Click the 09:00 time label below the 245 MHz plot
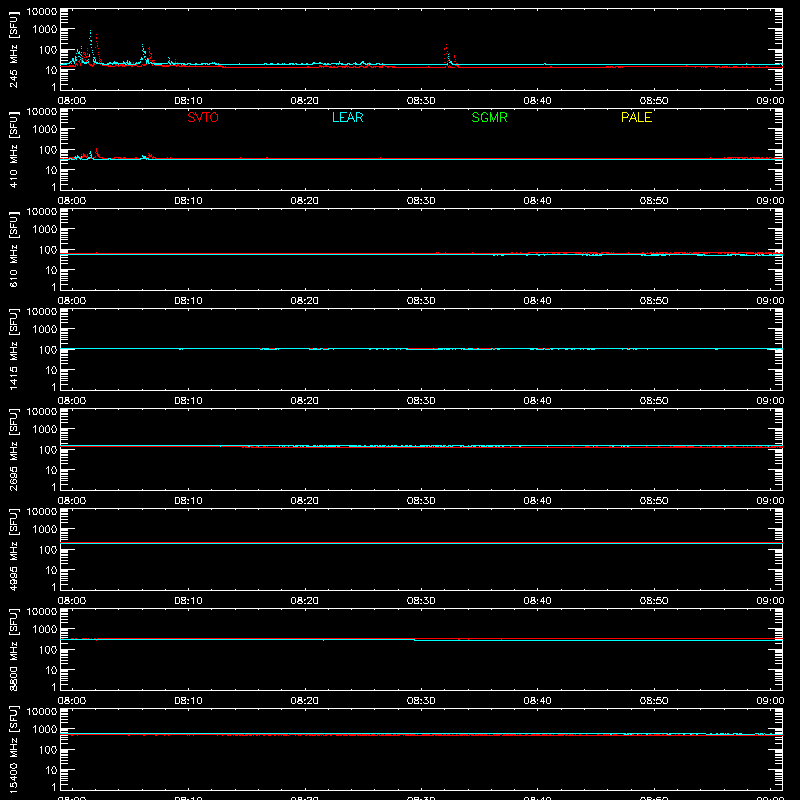This screenshot has width=800, height=800. (x=770, y=101)
